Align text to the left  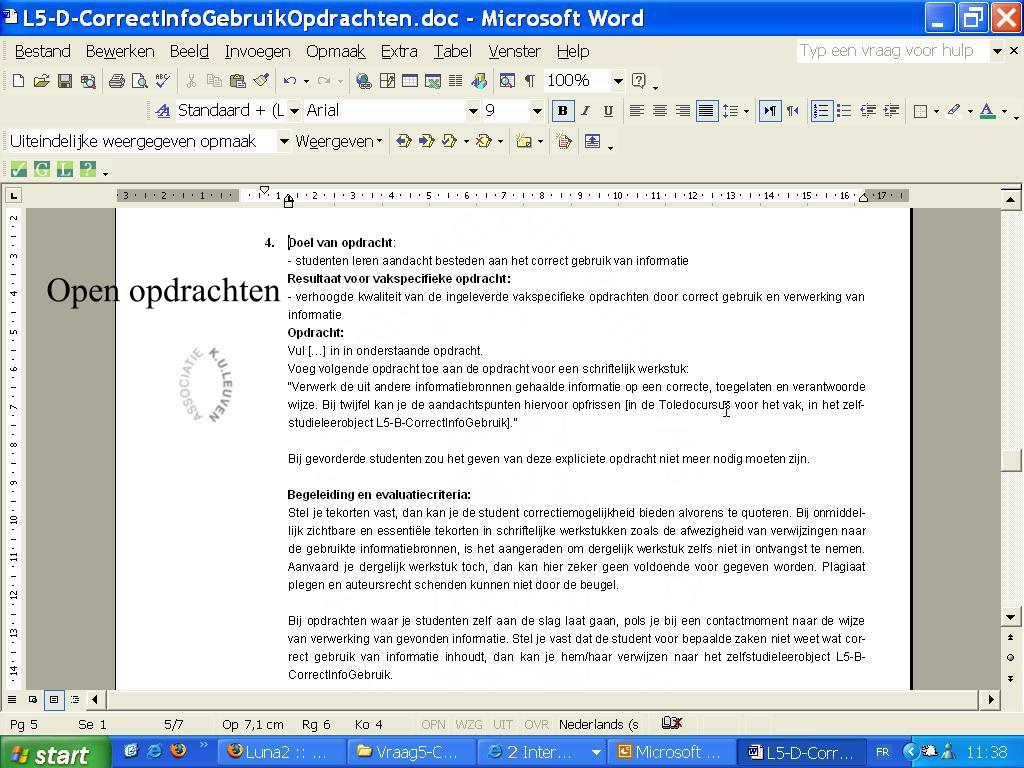[x=636, y=111]
